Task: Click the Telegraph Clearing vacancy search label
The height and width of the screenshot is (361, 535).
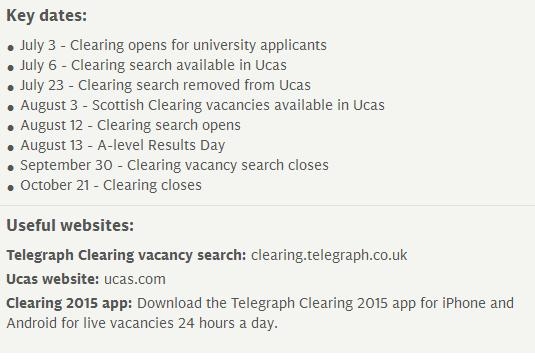Action: pyautogui.click(x=126, y=256)
